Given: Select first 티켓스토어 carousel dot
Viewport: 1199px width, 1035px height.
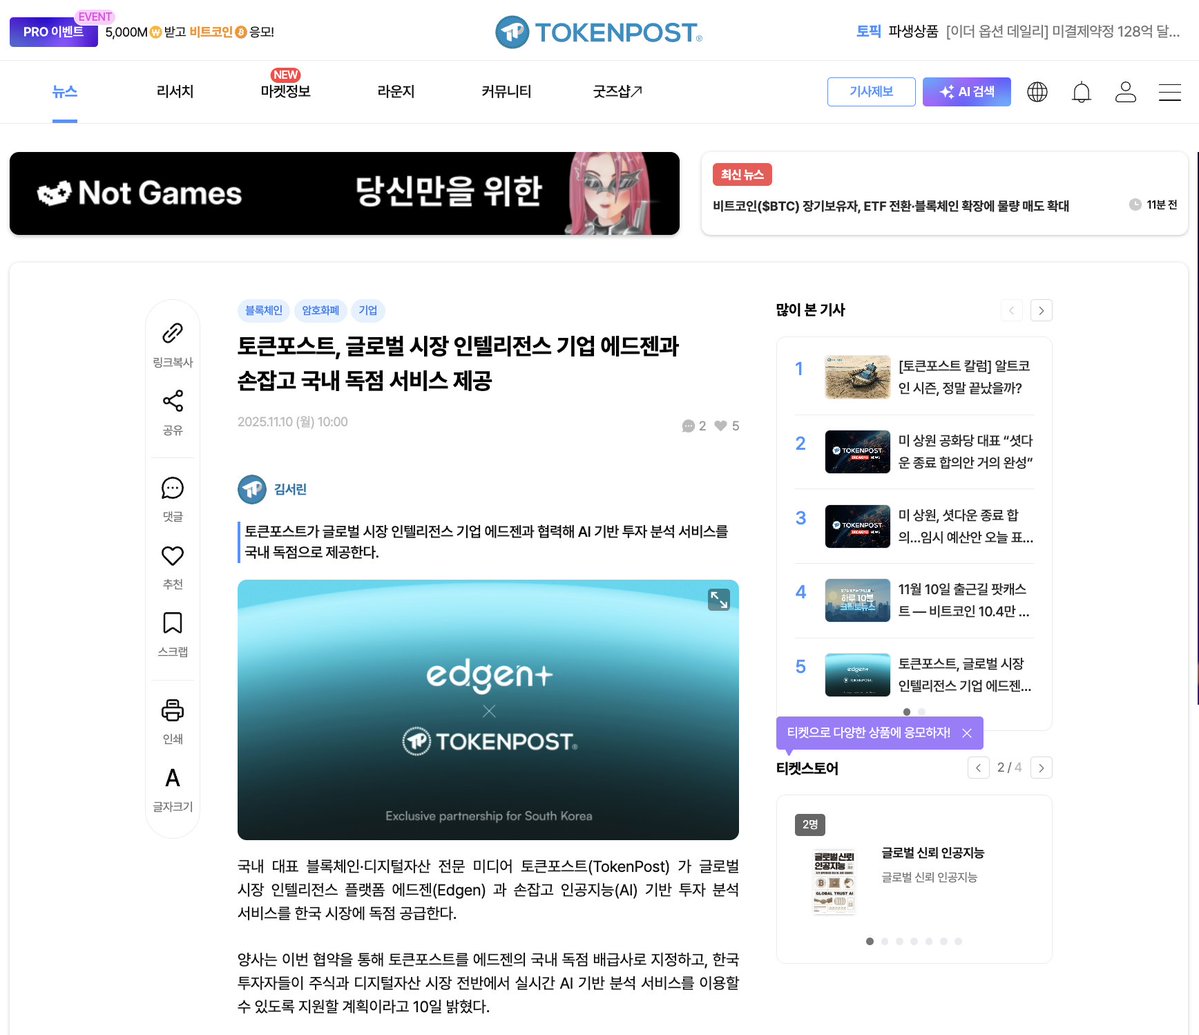Looking at the screenshot, I should tap(869, 941).
